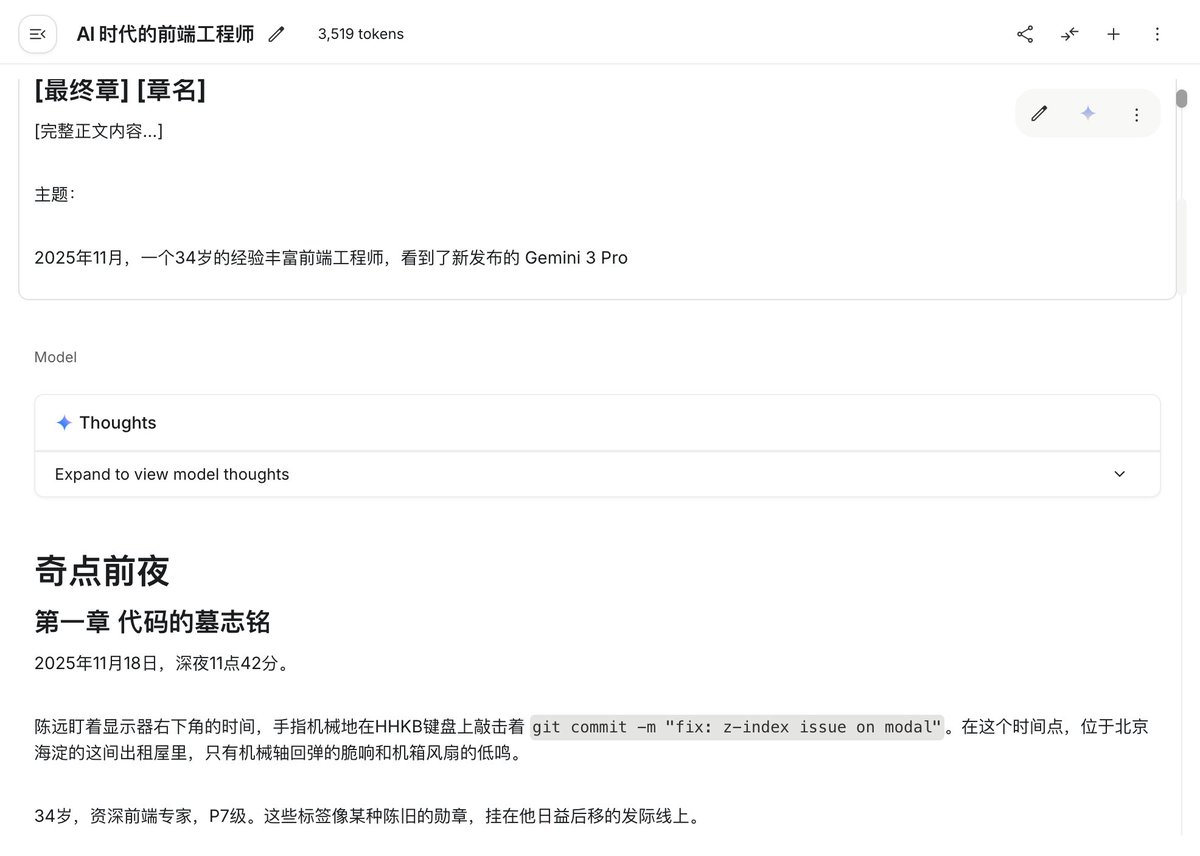Select the title AI 时代的前端工程师
Viewport: 1200px width, 856px height.
click(x=165, y=34)
